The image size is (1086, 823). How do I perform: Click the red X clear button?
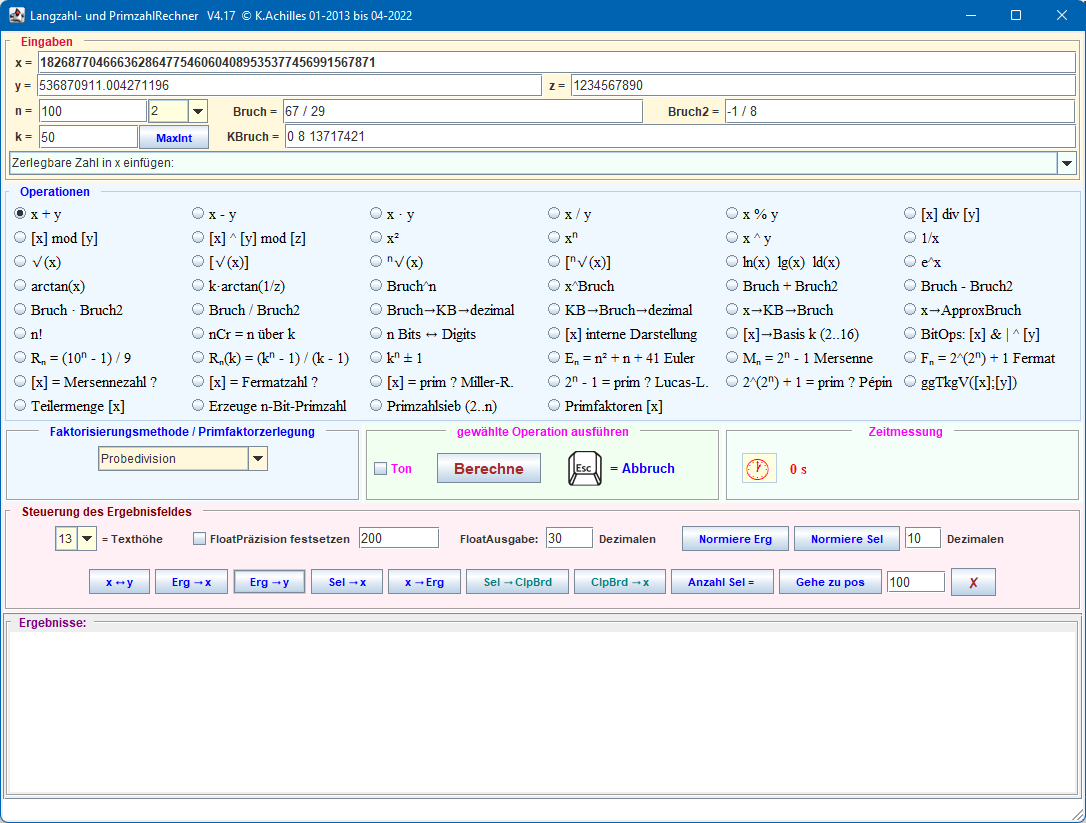coord(973,582)
